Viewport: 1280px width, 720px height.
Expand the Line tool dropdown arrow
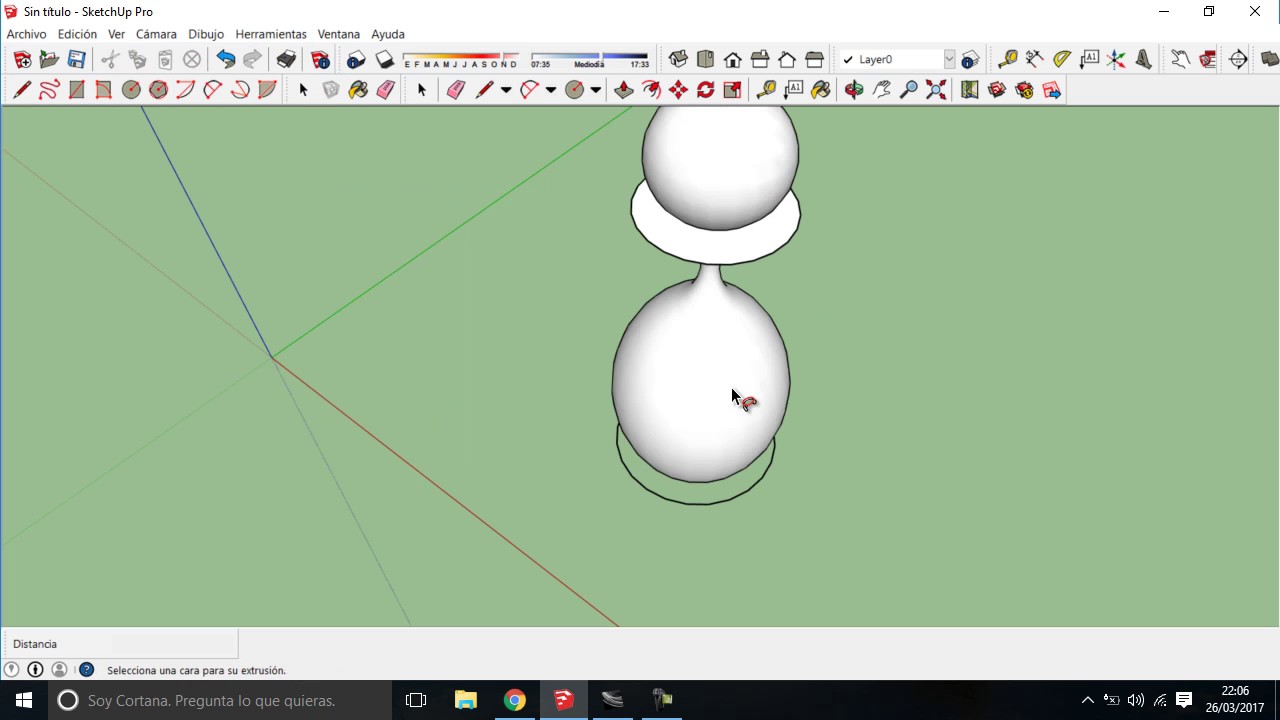coord(506,90)
